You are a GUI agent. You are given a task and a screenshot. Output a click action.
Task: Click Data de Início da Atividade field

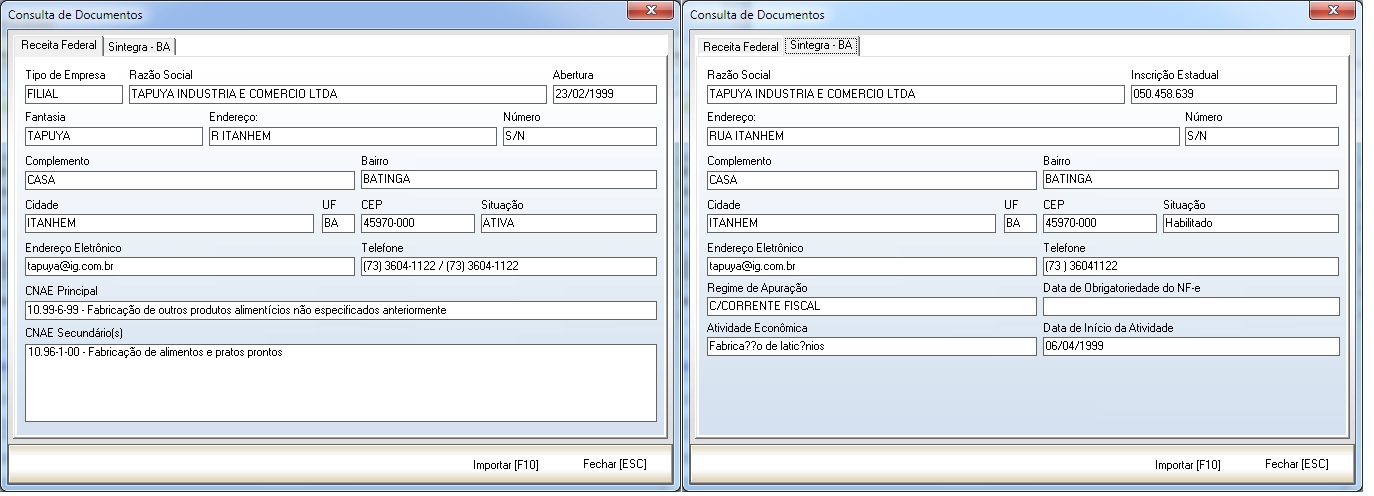(1190, 346)
